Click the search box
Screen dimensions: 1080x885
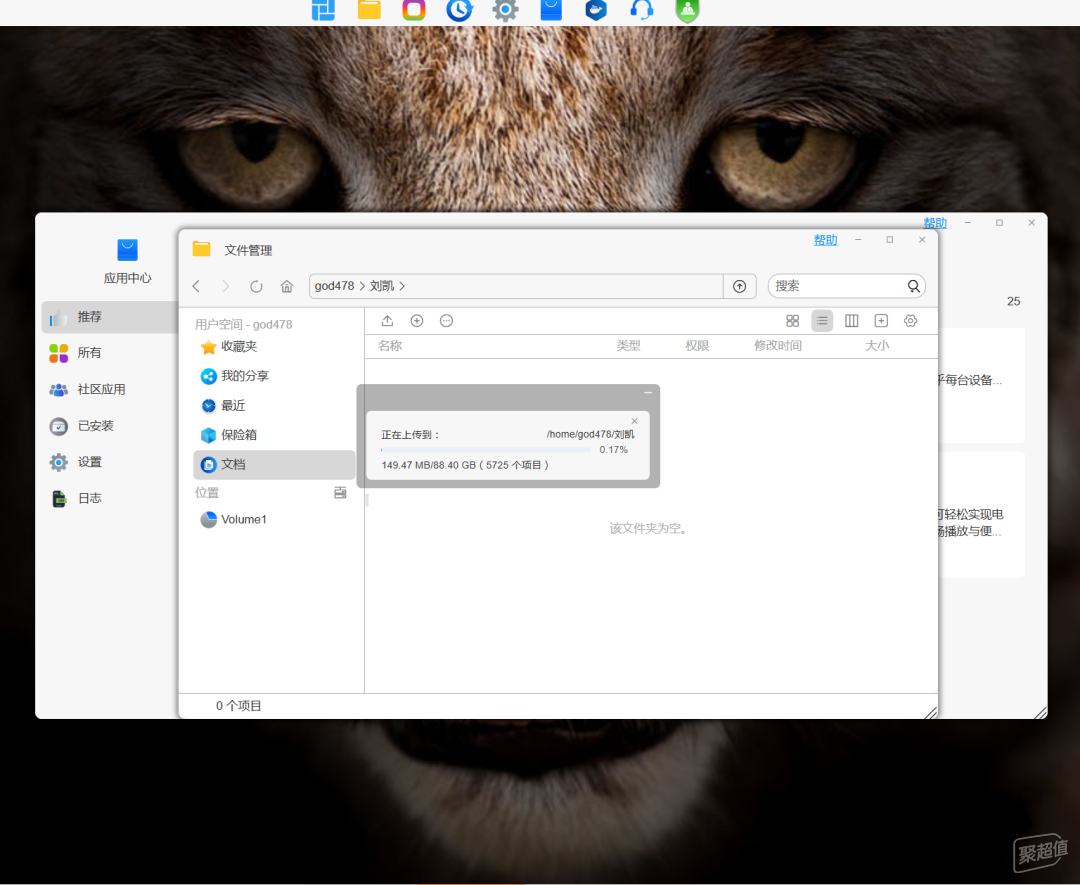(x=840, y=286)
